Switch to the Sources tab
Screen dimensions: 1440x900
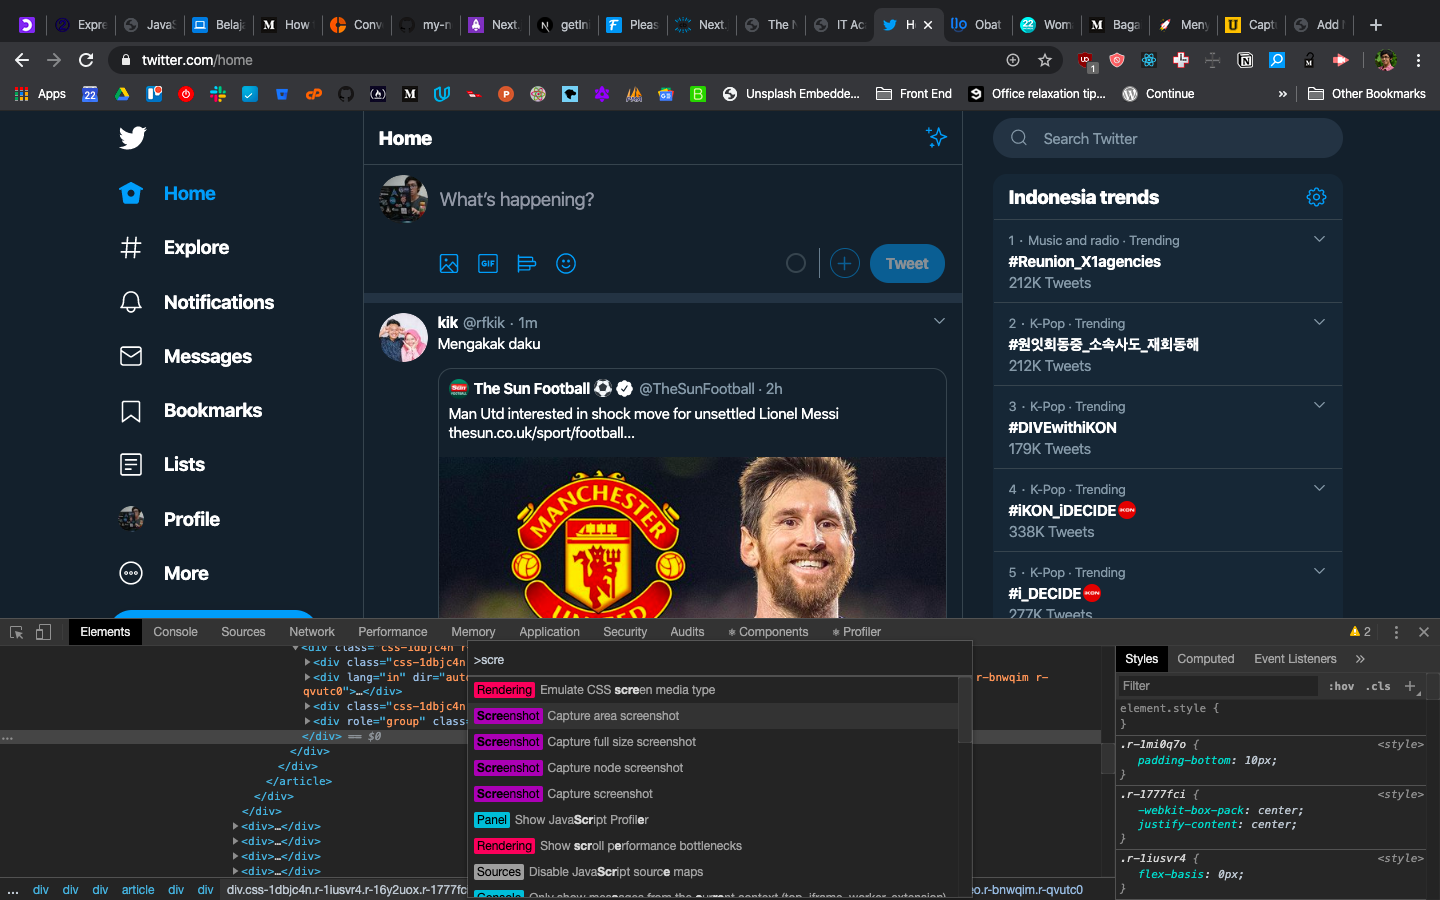243,632
